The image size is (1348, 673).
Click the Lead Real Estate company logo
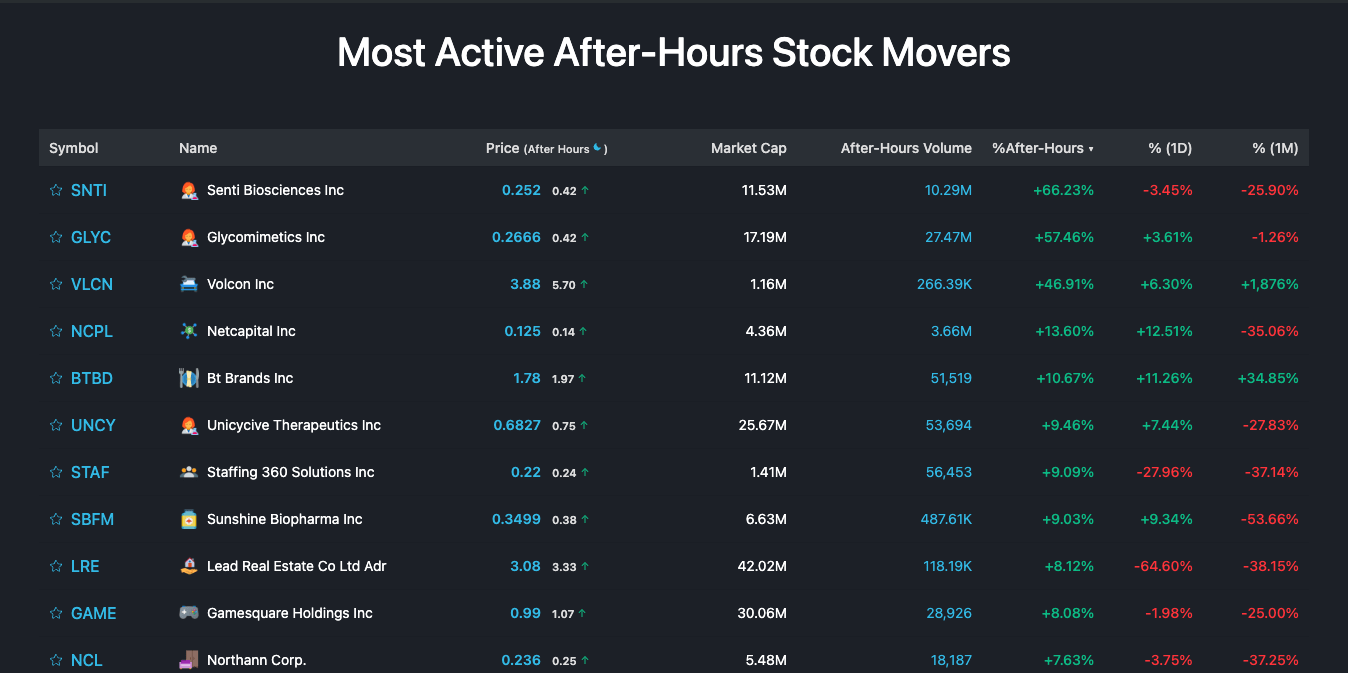[x=189, y=565]
